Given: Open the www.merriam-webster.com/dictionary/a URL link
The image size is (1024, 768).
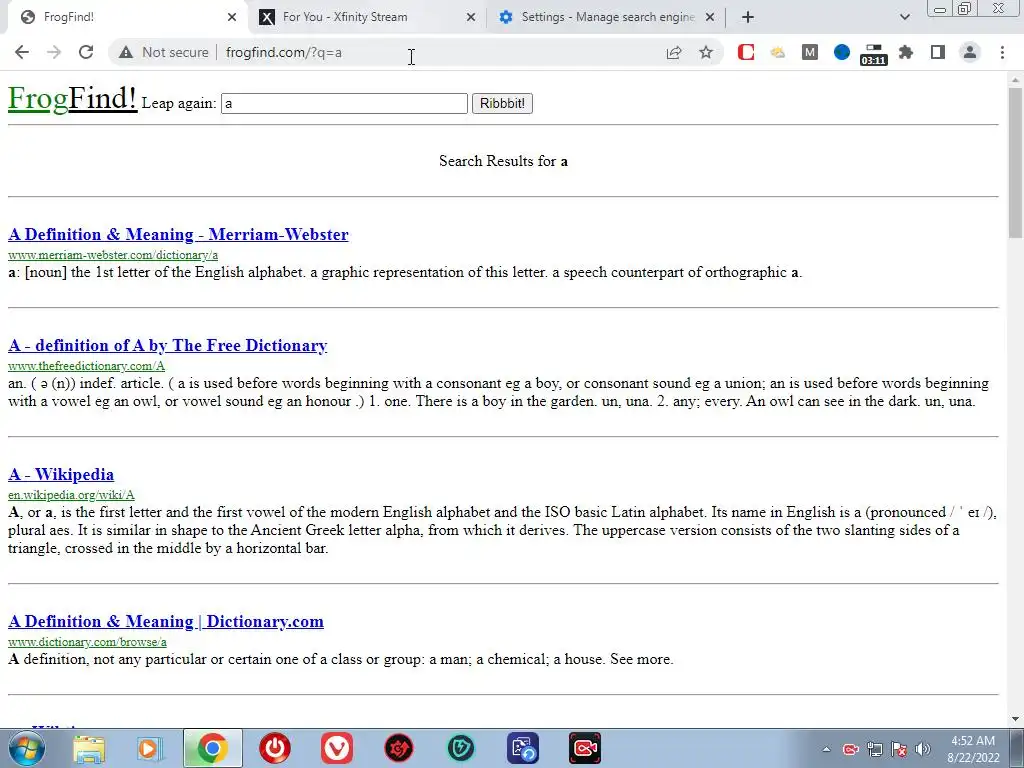Looking at the screenshot, I should (113, 255).
